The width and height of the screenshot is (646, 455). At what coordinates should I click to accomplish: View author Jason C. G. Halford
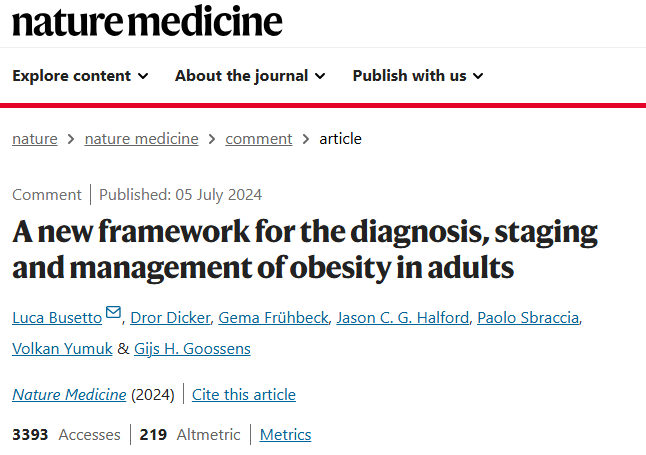click(403, 318)
